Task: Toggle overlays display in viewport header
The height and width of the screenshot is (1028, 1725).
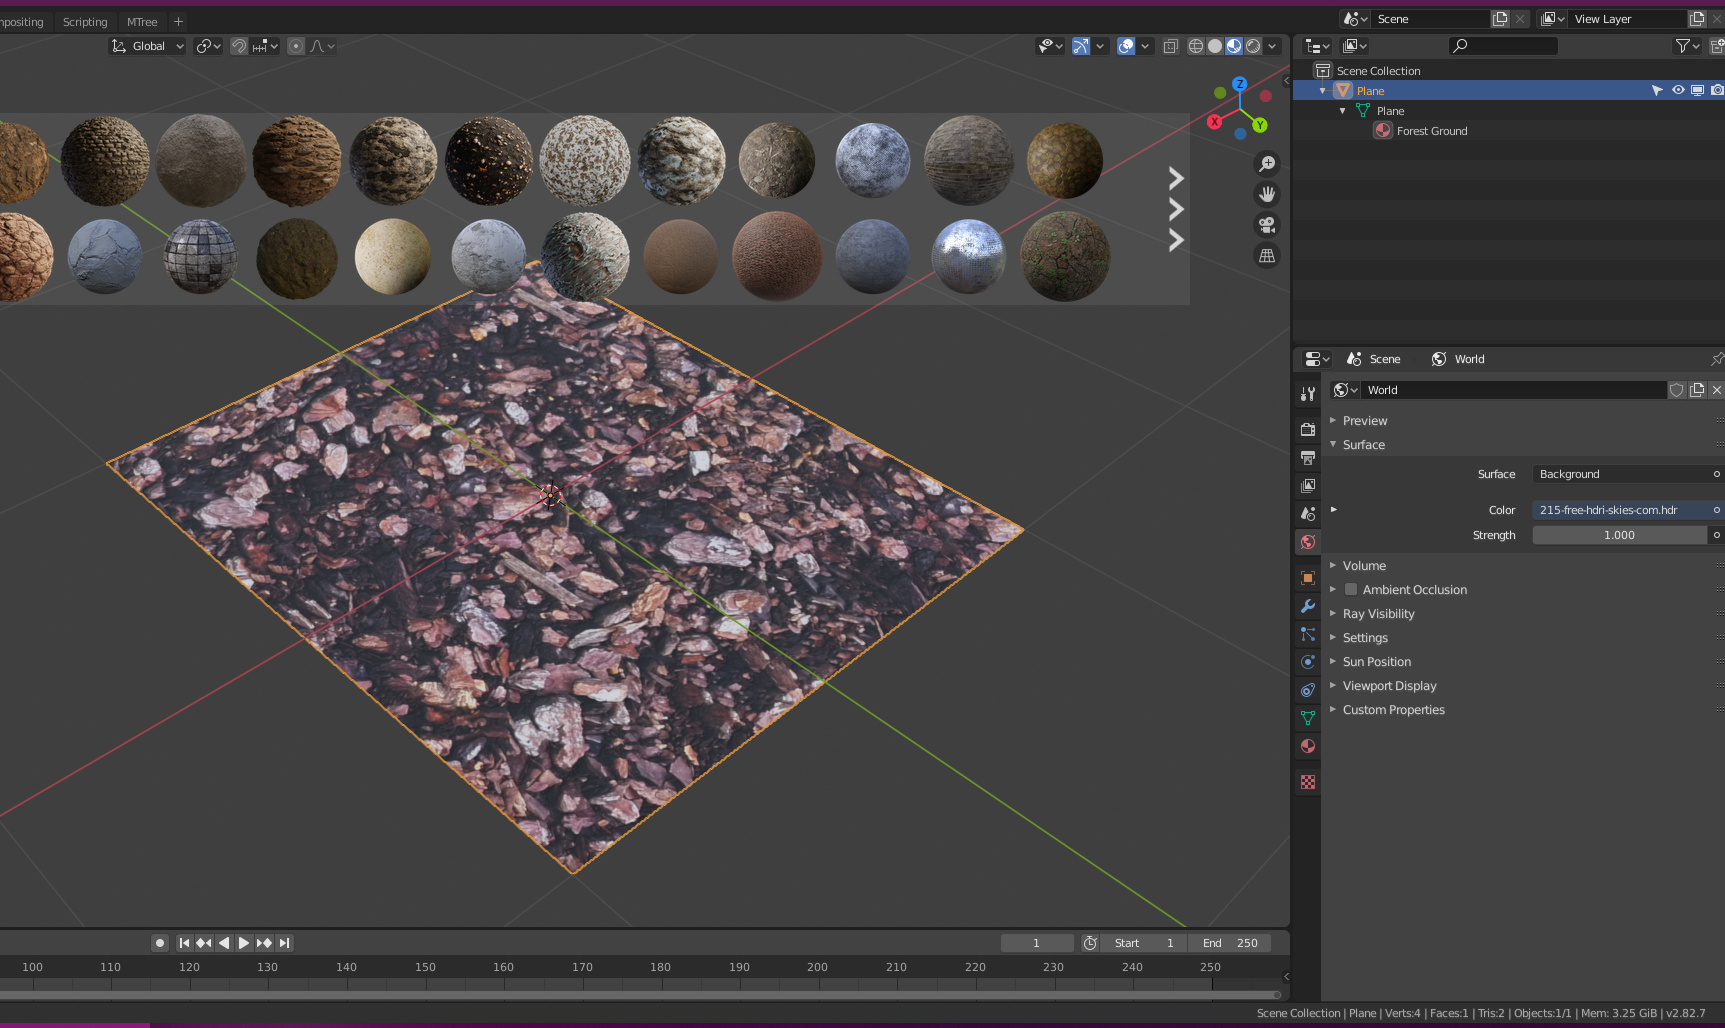Action: [x=1126, y=46]
